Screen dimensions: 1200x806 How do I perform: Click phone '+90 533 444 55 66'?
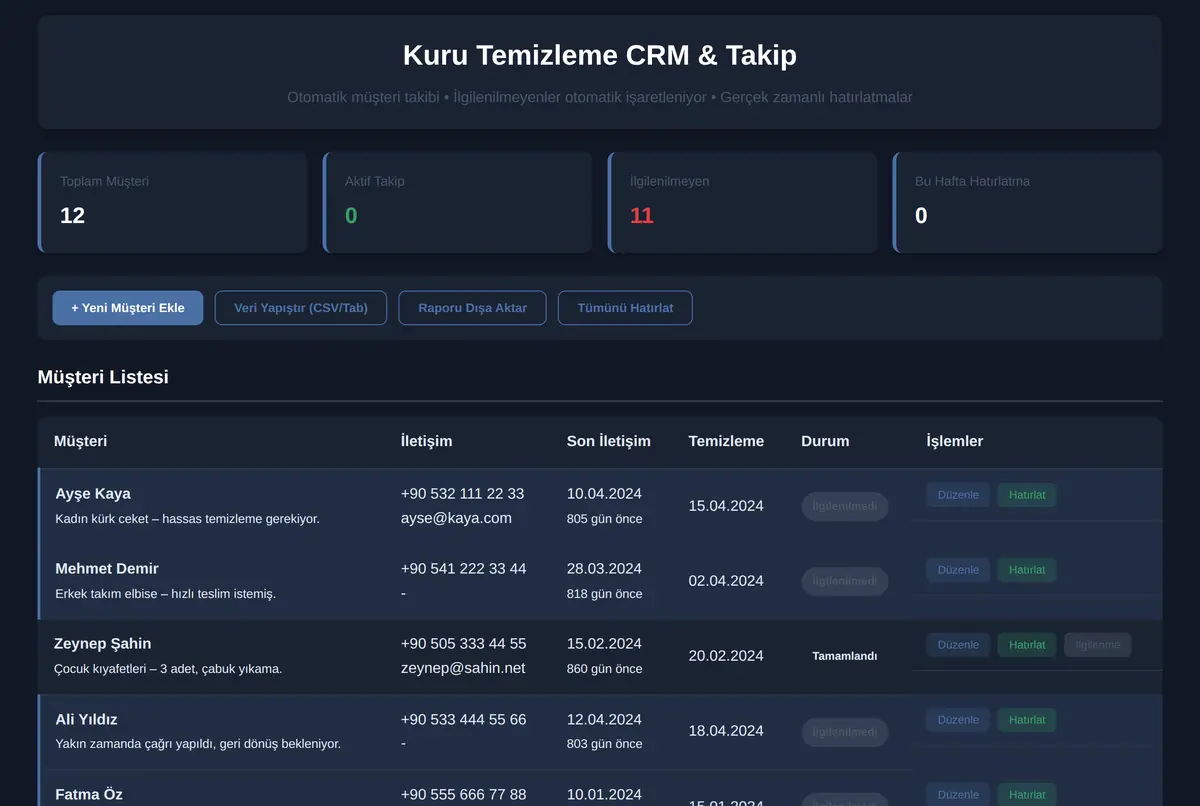(463, 719)
